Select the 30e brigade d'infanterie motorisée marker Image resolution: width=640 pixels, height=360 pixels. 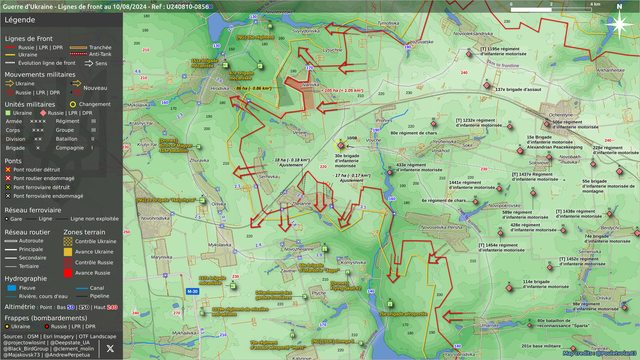pos(341,145)
